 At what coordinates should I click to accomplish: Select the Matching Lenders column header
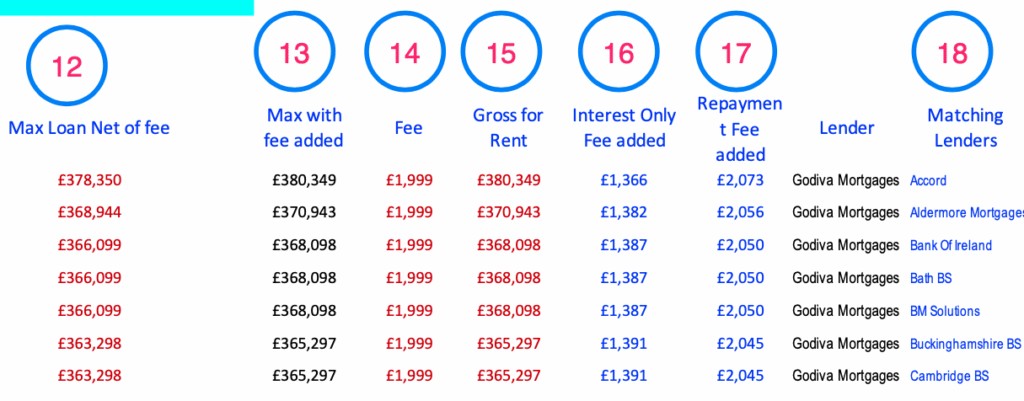962,128
